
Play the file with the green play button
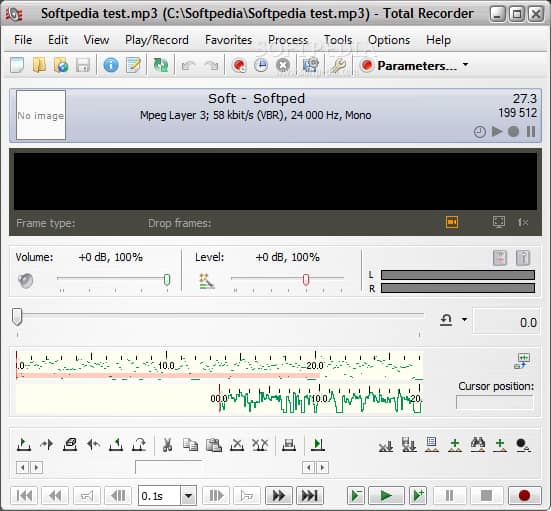point(386,496)
